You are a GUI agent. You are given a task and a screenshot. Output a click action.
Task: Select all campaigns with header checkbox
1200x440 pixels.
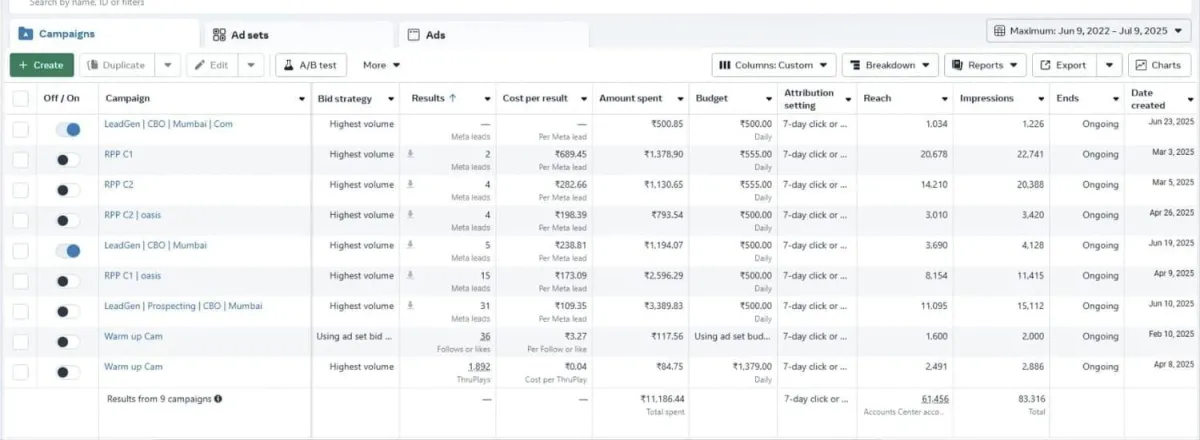click(x=20, y=99)
